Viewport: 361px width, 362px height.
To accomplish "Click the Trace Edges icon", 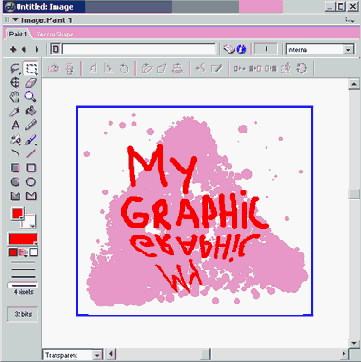I will coord(217,69).
